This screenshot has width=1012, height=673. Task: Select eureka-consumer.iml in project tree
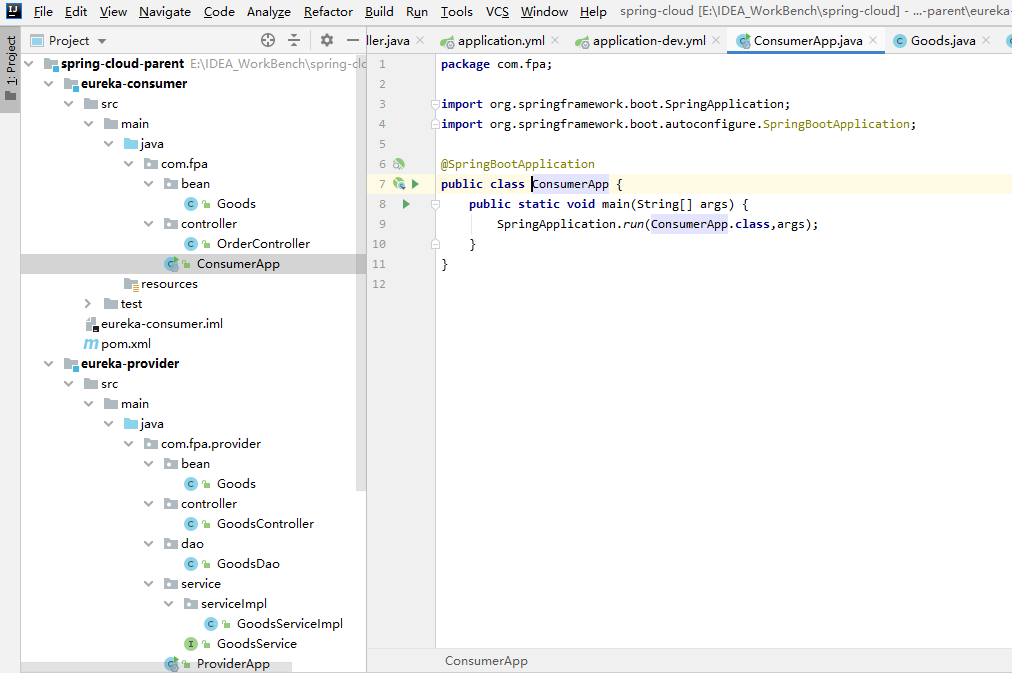(162, 324)
